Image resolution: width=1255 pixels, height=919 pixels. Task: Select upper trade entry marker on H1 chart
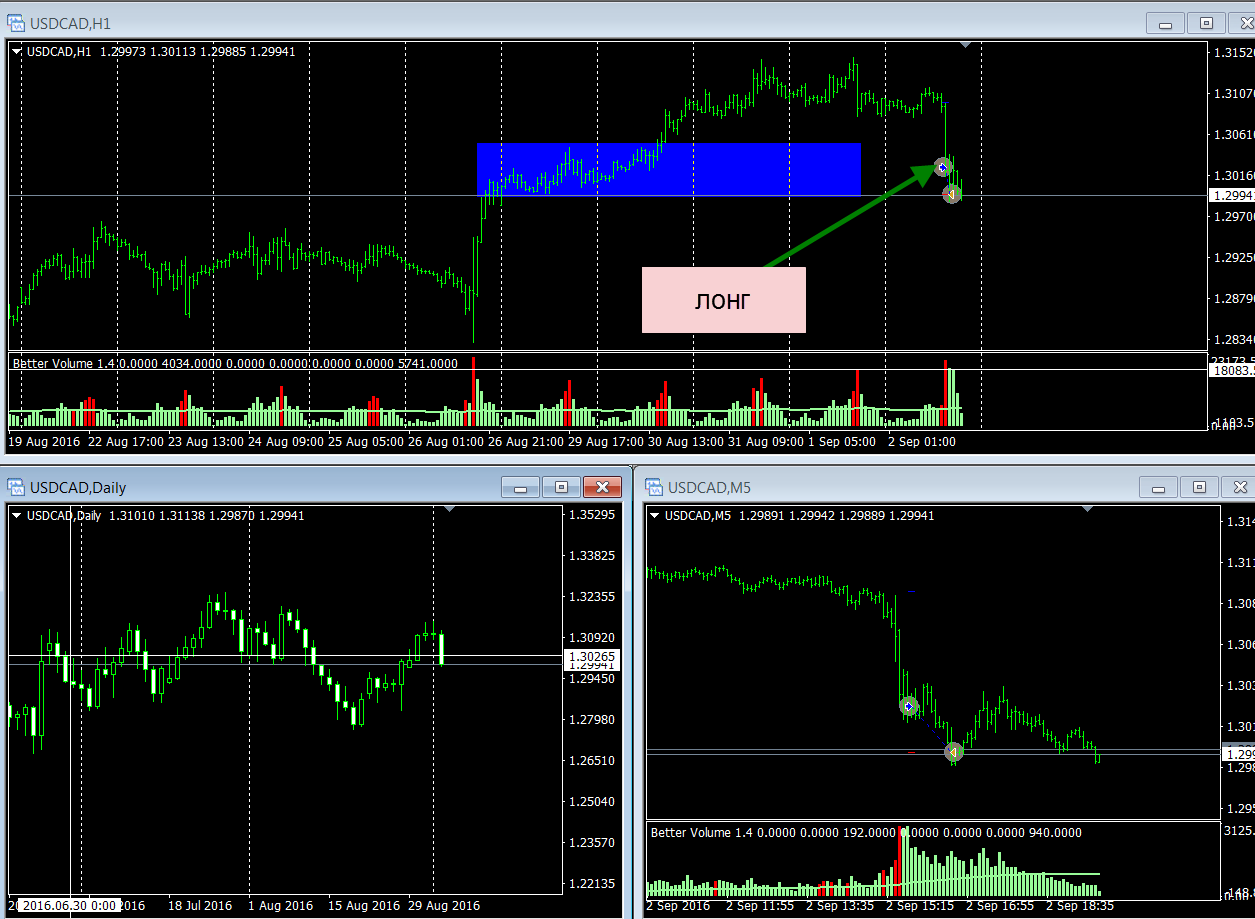click(942, 167)
